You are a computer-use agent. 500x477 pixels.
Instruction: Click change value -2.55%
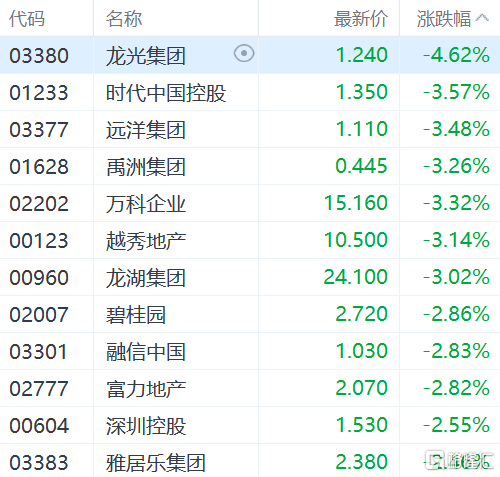456,425
